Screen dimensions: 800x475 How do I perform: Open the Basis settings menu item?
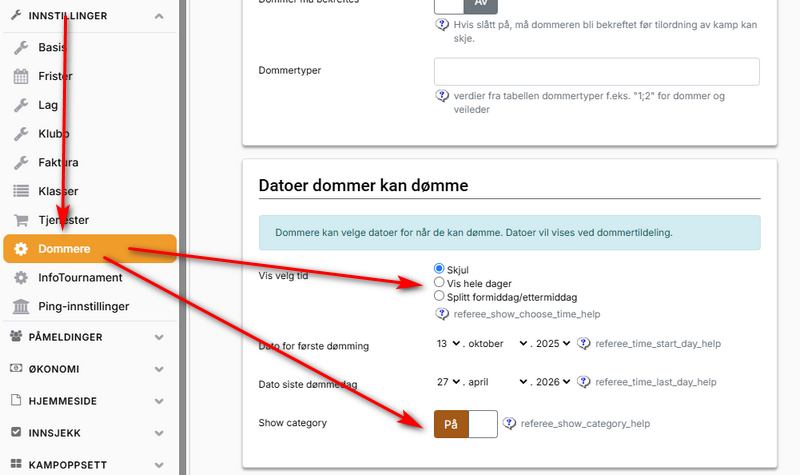click(x=90, y=47)
